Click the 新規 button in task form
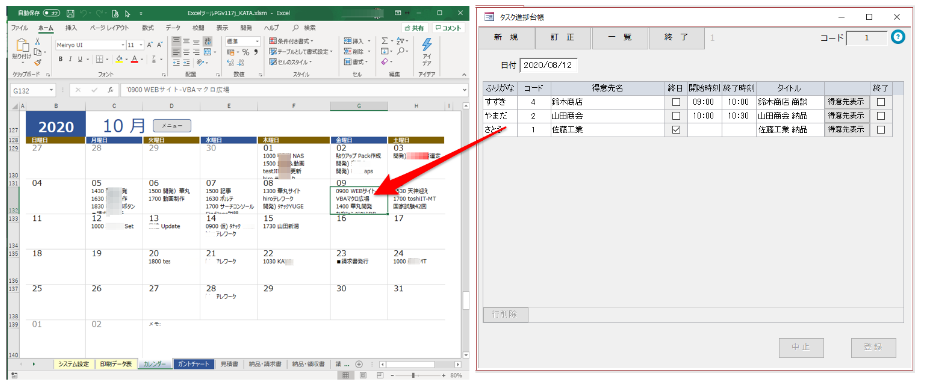The width and height of the screenshot is (926, 387). pyautogui.click(x=506, y=38)
